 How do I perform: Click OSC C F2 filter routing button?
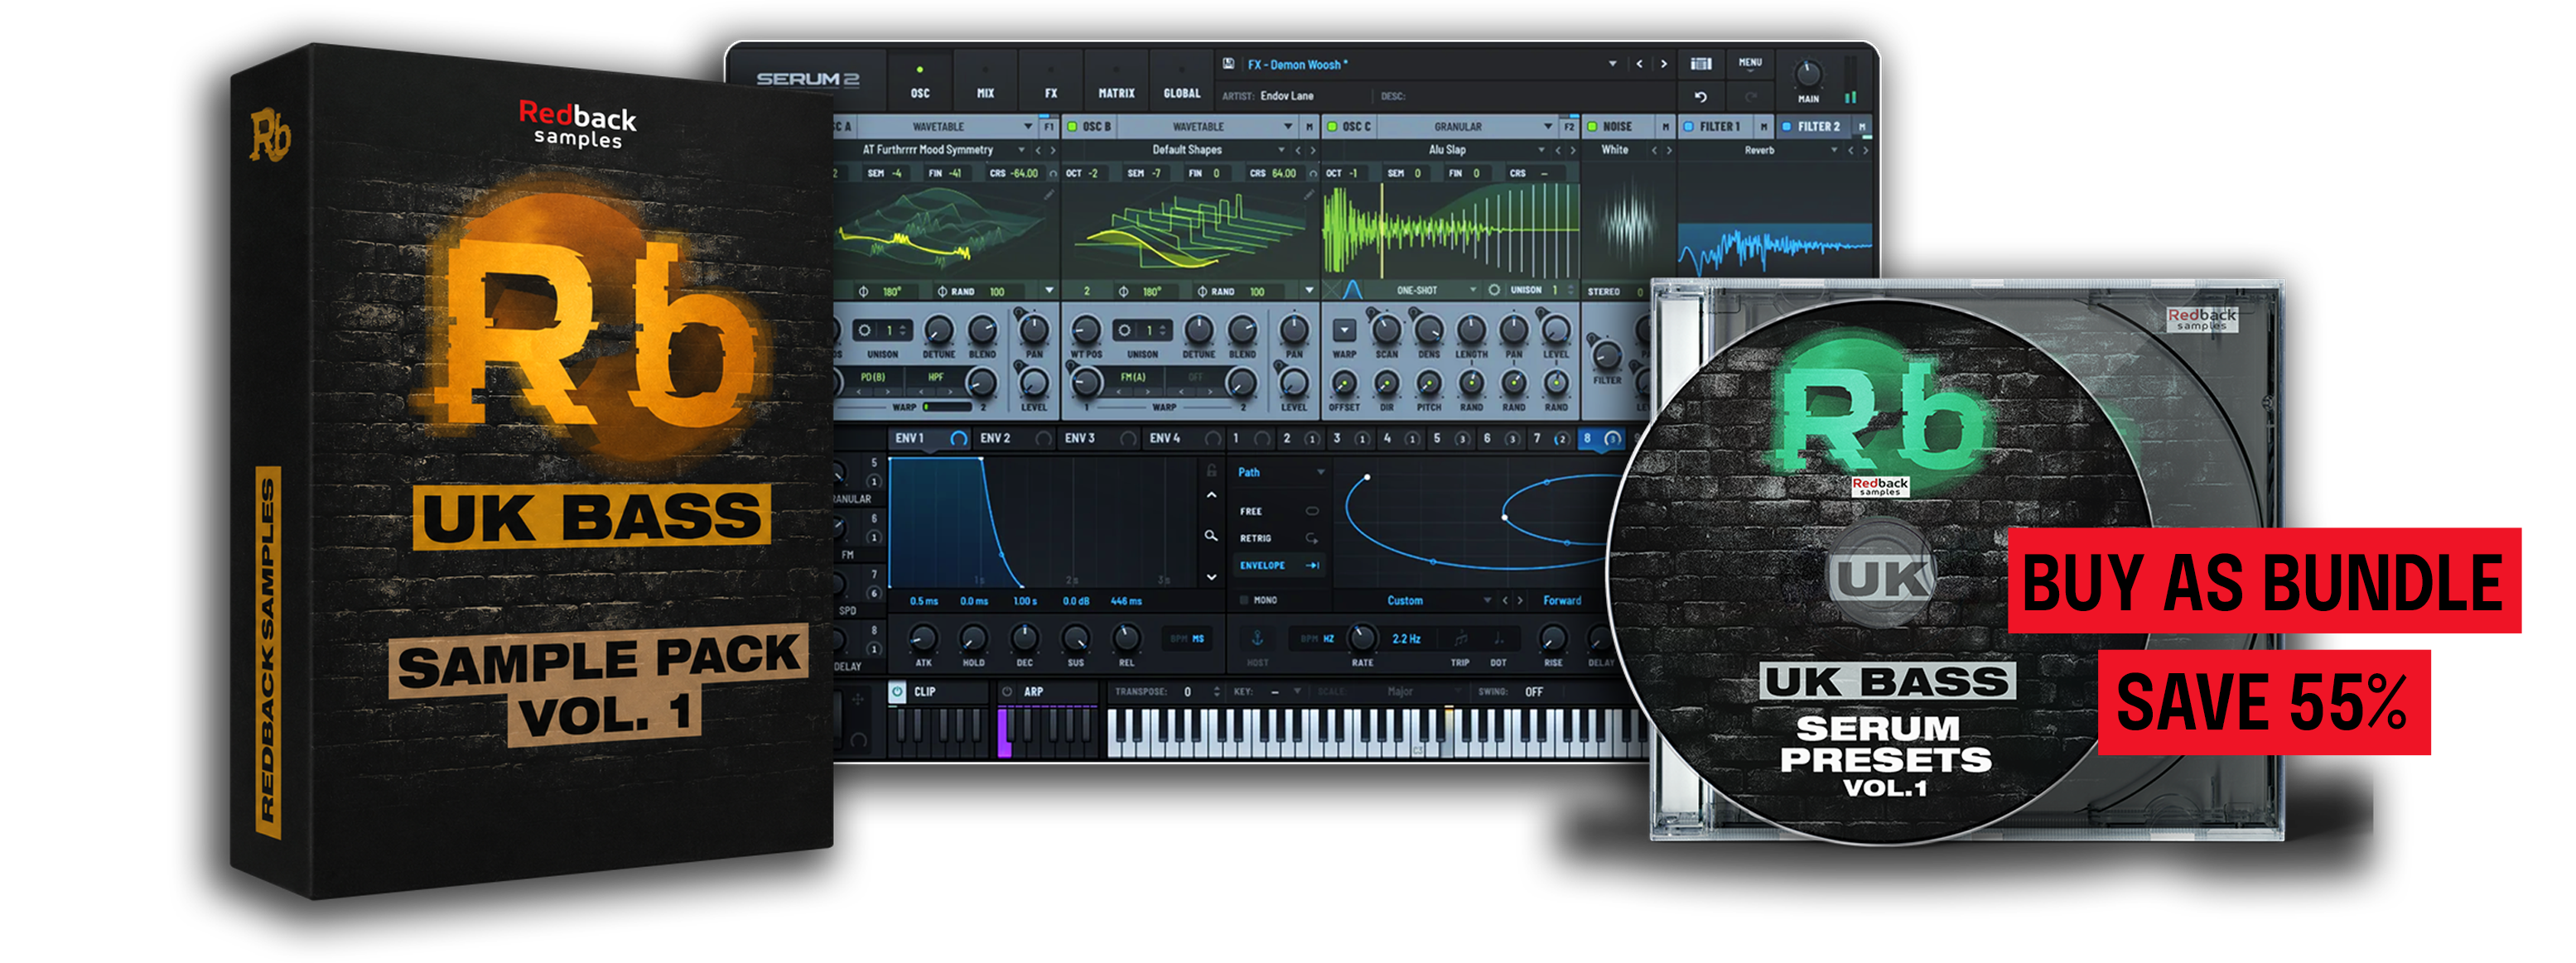point(1569,127)
